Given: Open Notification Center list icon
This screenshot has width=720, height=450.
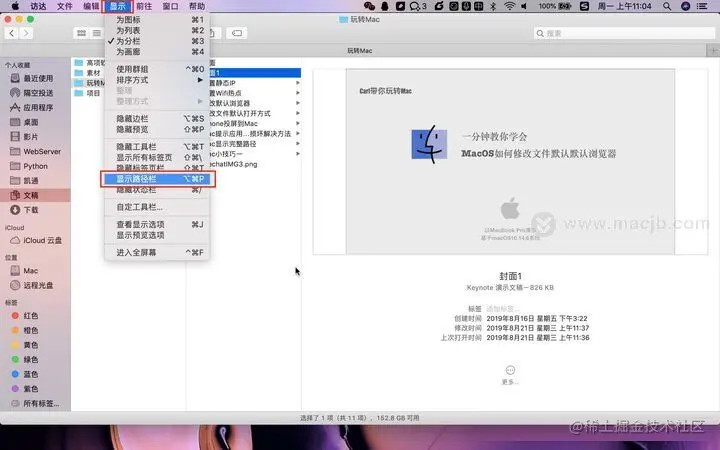Looking at the screenshot, I should point(702,6).
